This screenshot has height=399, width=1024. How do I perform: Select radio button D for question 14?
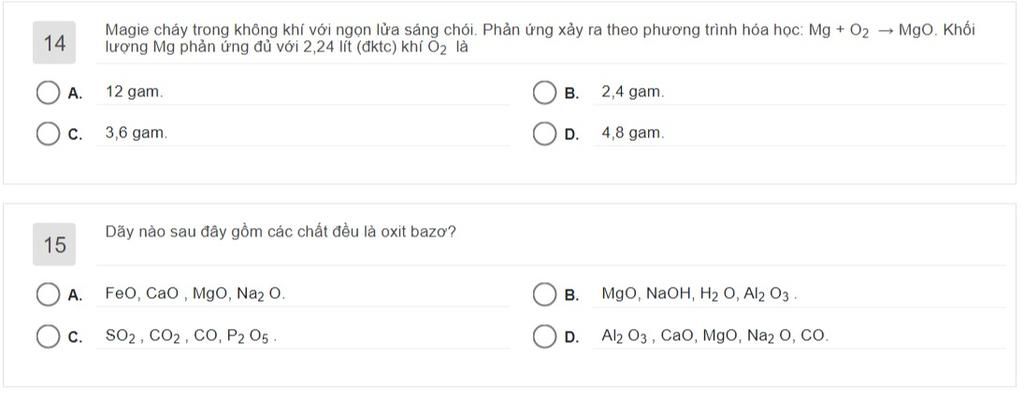(544, 134)
